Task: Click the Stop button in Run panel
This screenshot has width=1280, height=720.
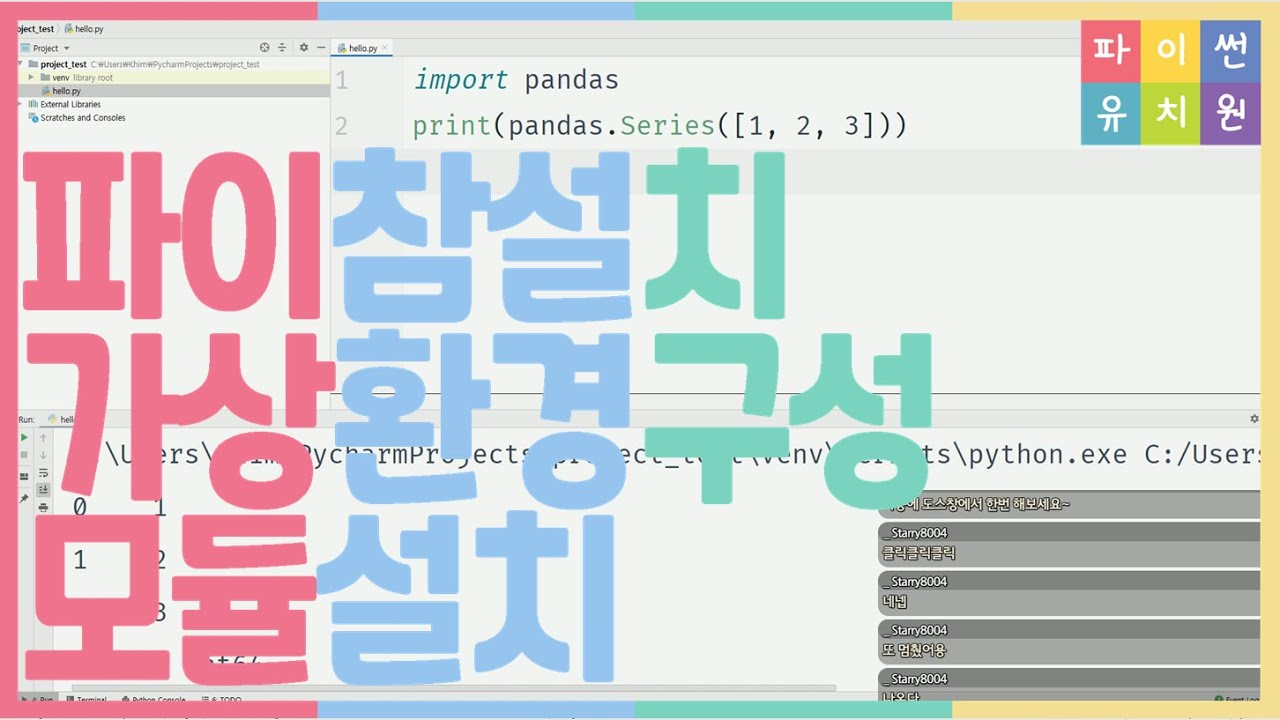Action: pyautogui.click(x=25, y=455)
